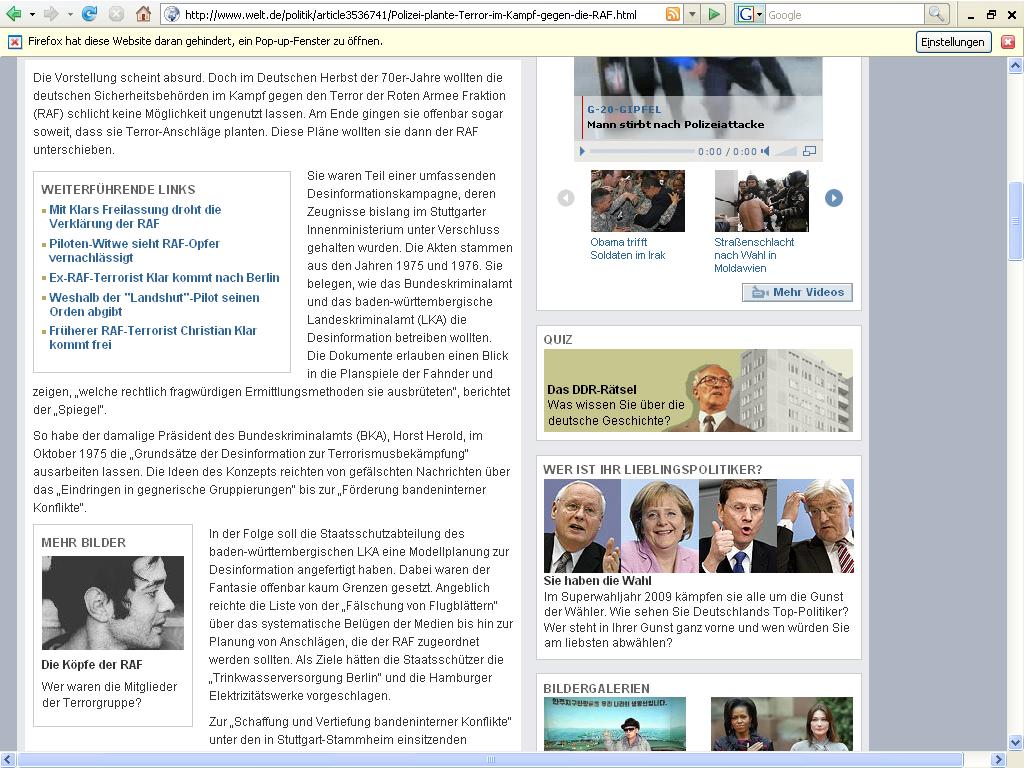Click the 'WEITERFÜHRENDE LINKS' box heading
The width and height of the screenshot is (1024, 768).
point(118,189)
